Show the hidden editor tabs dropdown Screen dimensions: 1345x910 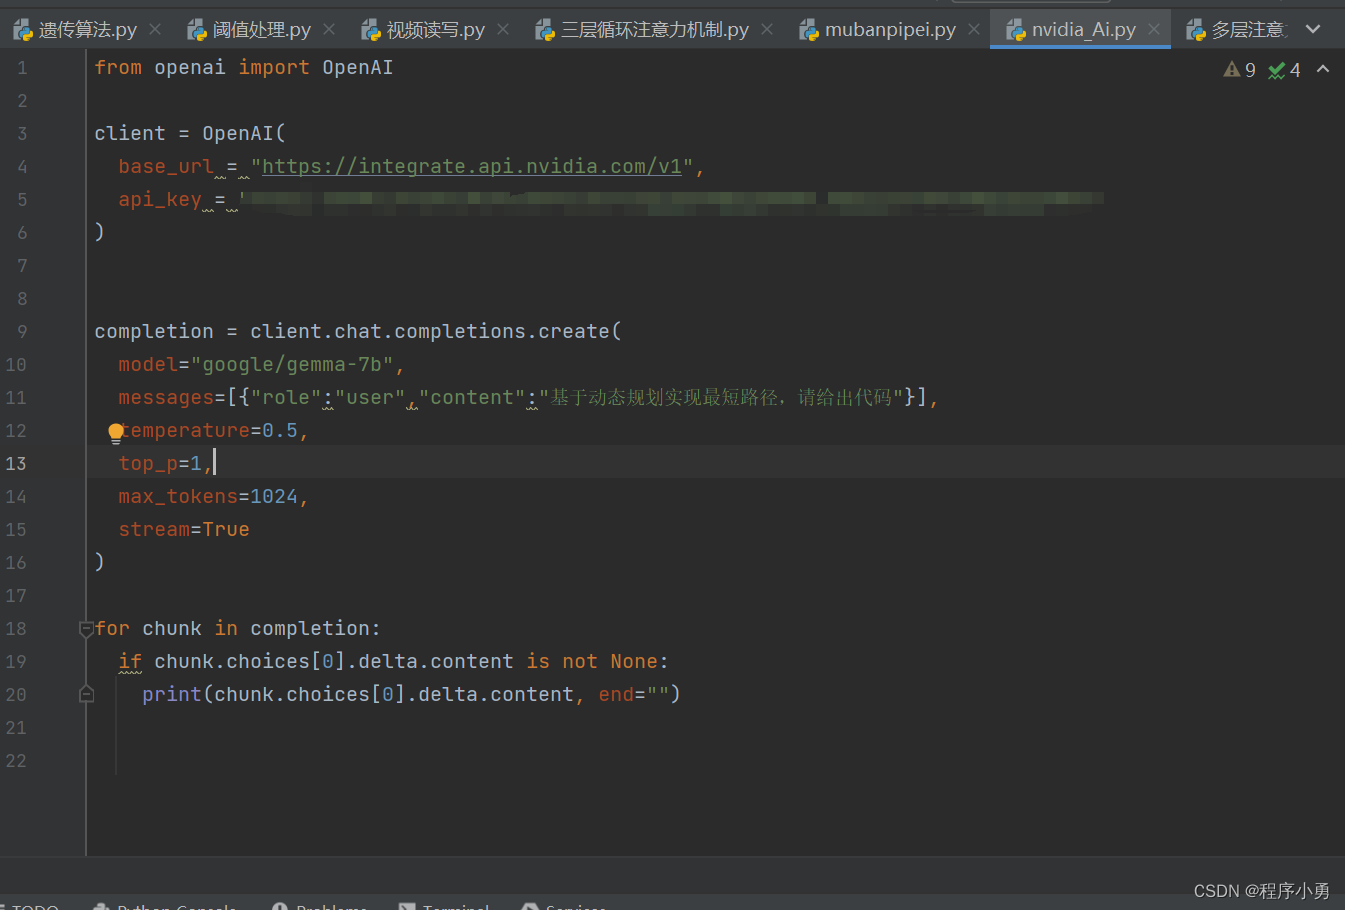(1313, 29)
